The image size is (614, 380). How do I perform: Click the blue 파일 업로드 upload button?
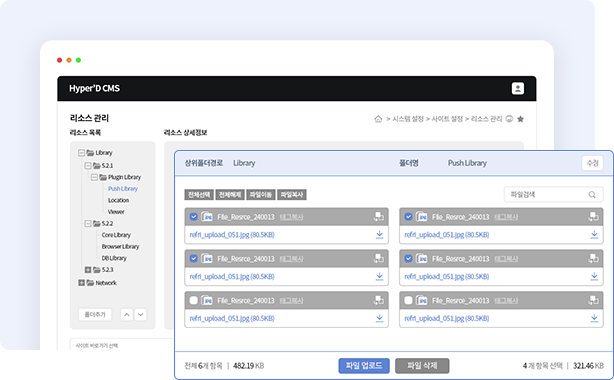point(364,366)
